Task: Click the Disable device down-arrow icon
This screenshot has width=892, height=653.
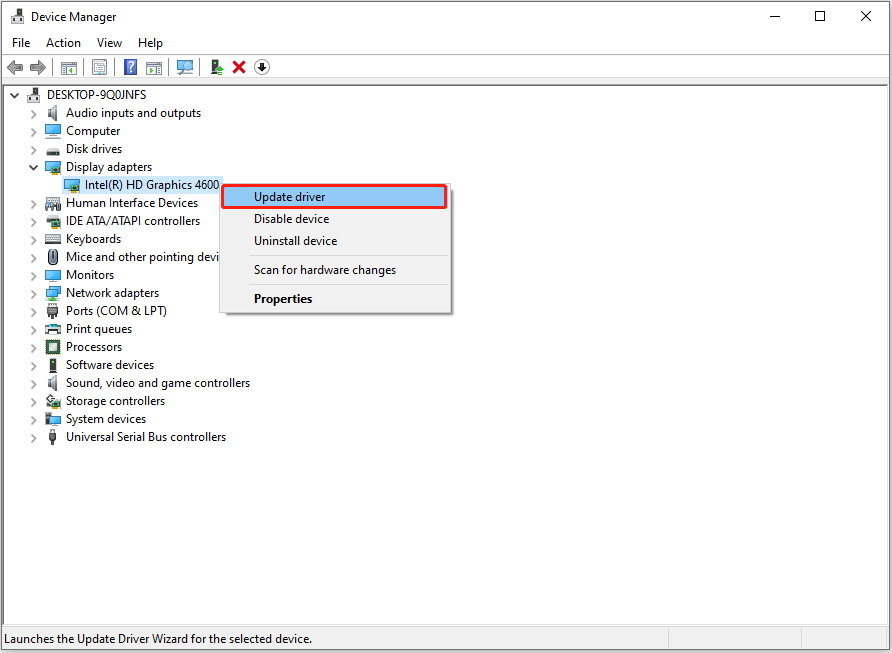Action: point(262,68)
